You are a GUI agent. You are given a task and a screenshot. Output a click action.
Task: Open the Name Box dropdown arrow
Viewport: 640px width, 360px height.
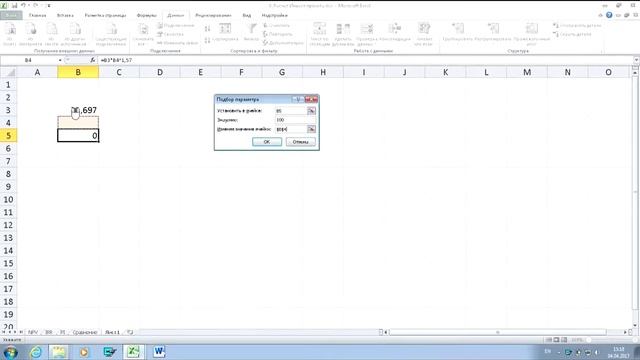click(60, 60)
